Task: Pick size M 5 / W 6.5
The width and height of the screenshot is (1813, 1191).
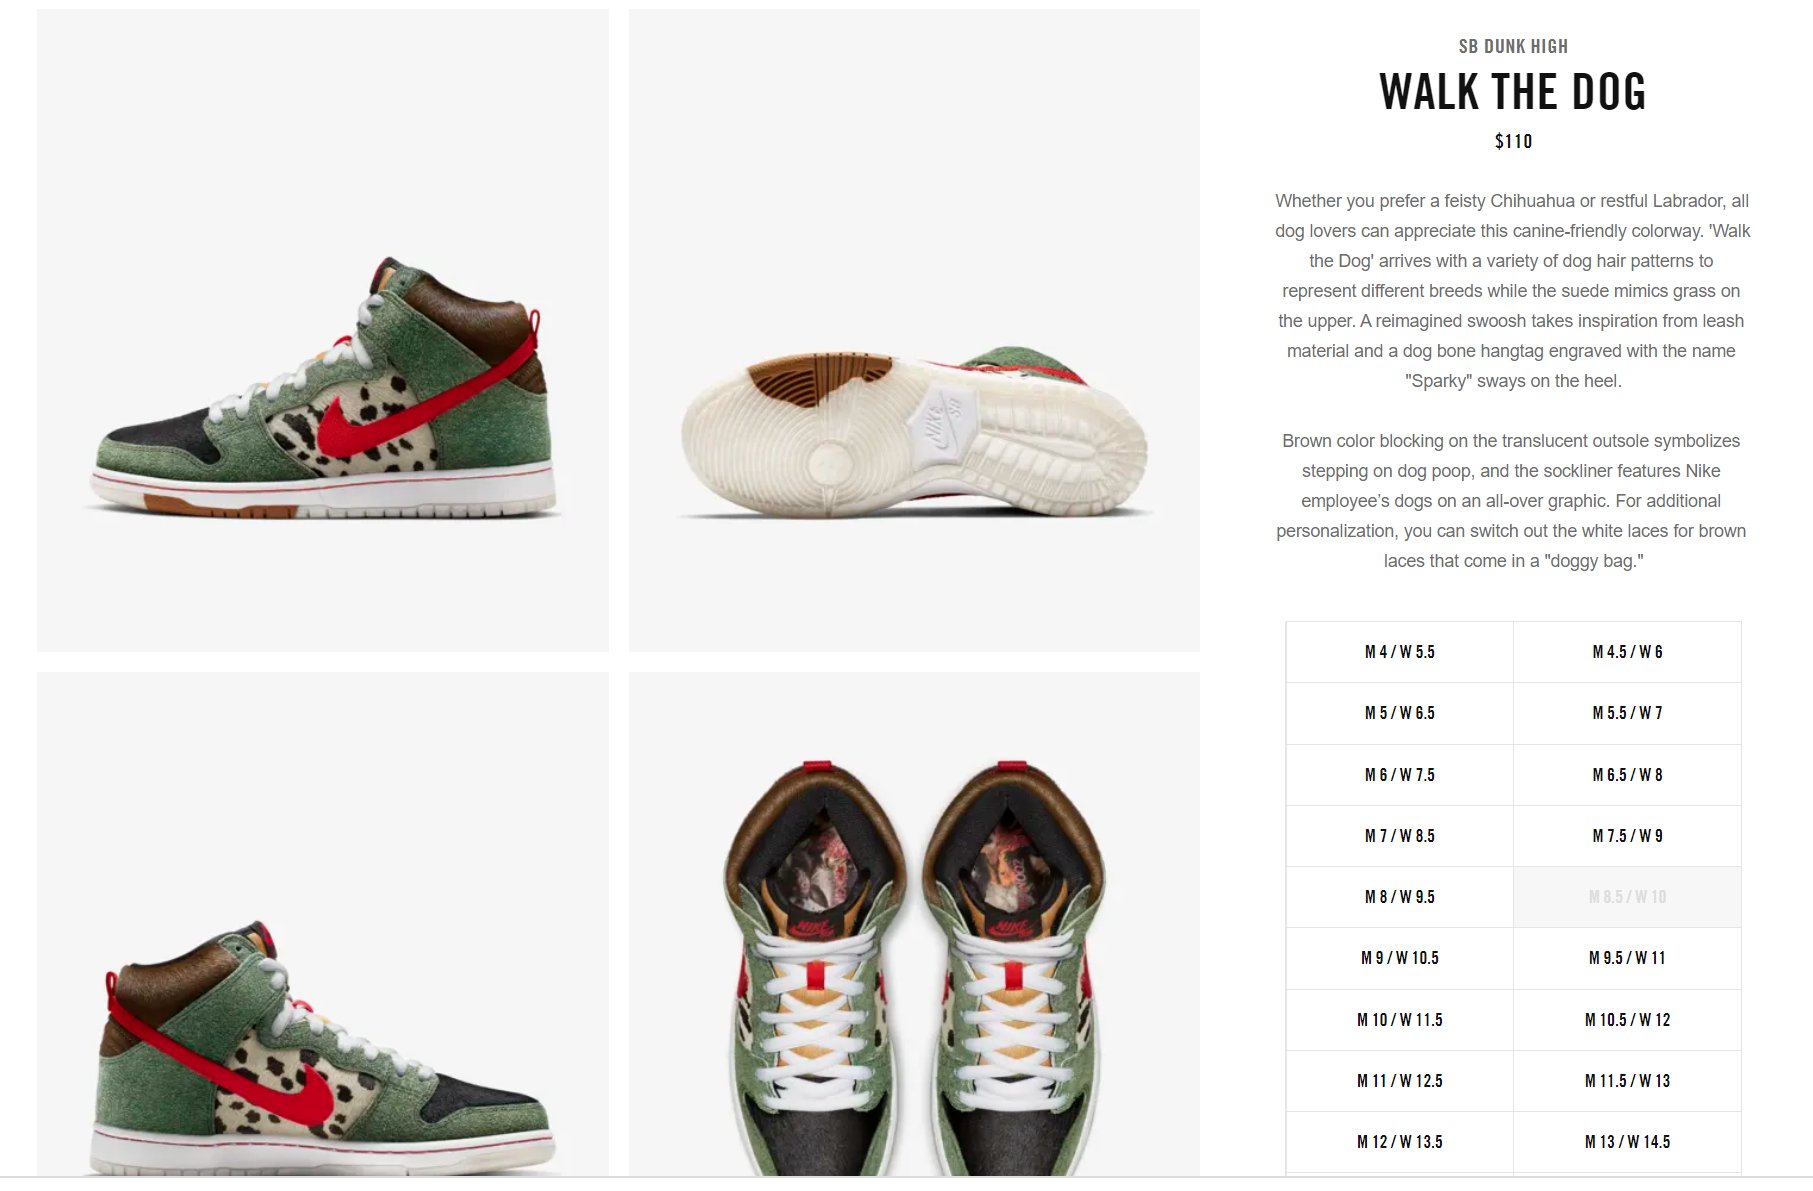Action: (1399, 713)
